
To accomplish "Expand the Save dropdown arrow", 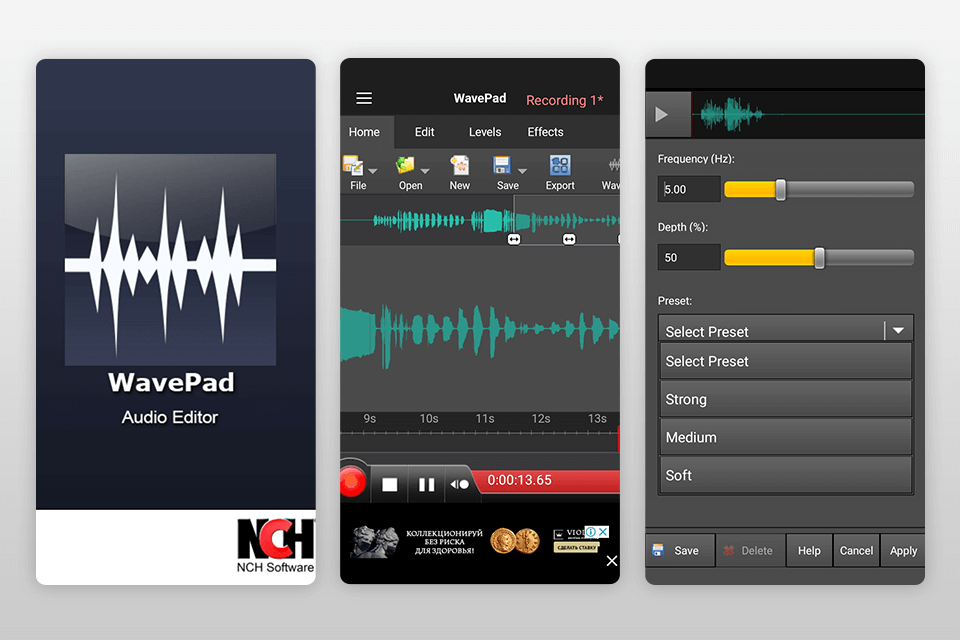I will (523, 172).
